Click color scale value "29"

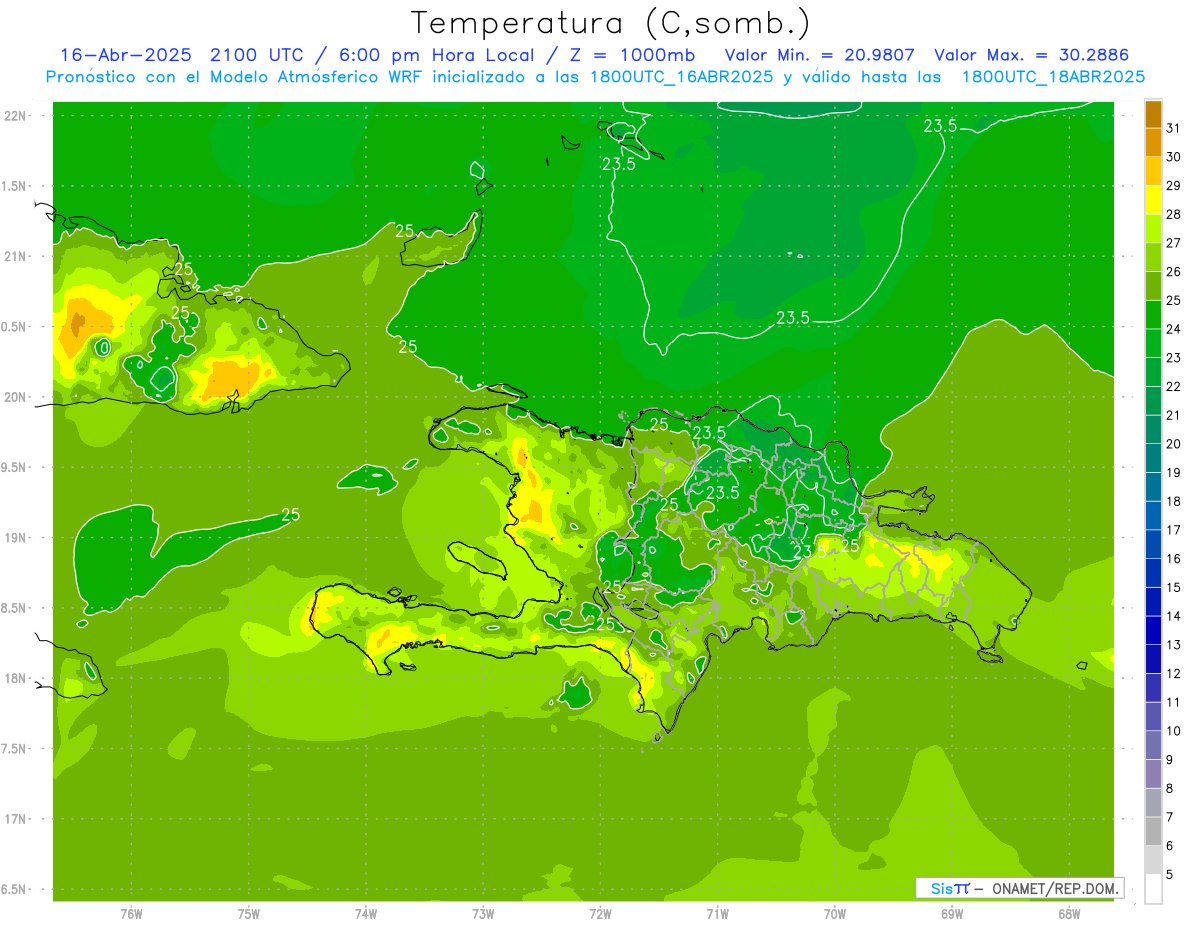1175,185
